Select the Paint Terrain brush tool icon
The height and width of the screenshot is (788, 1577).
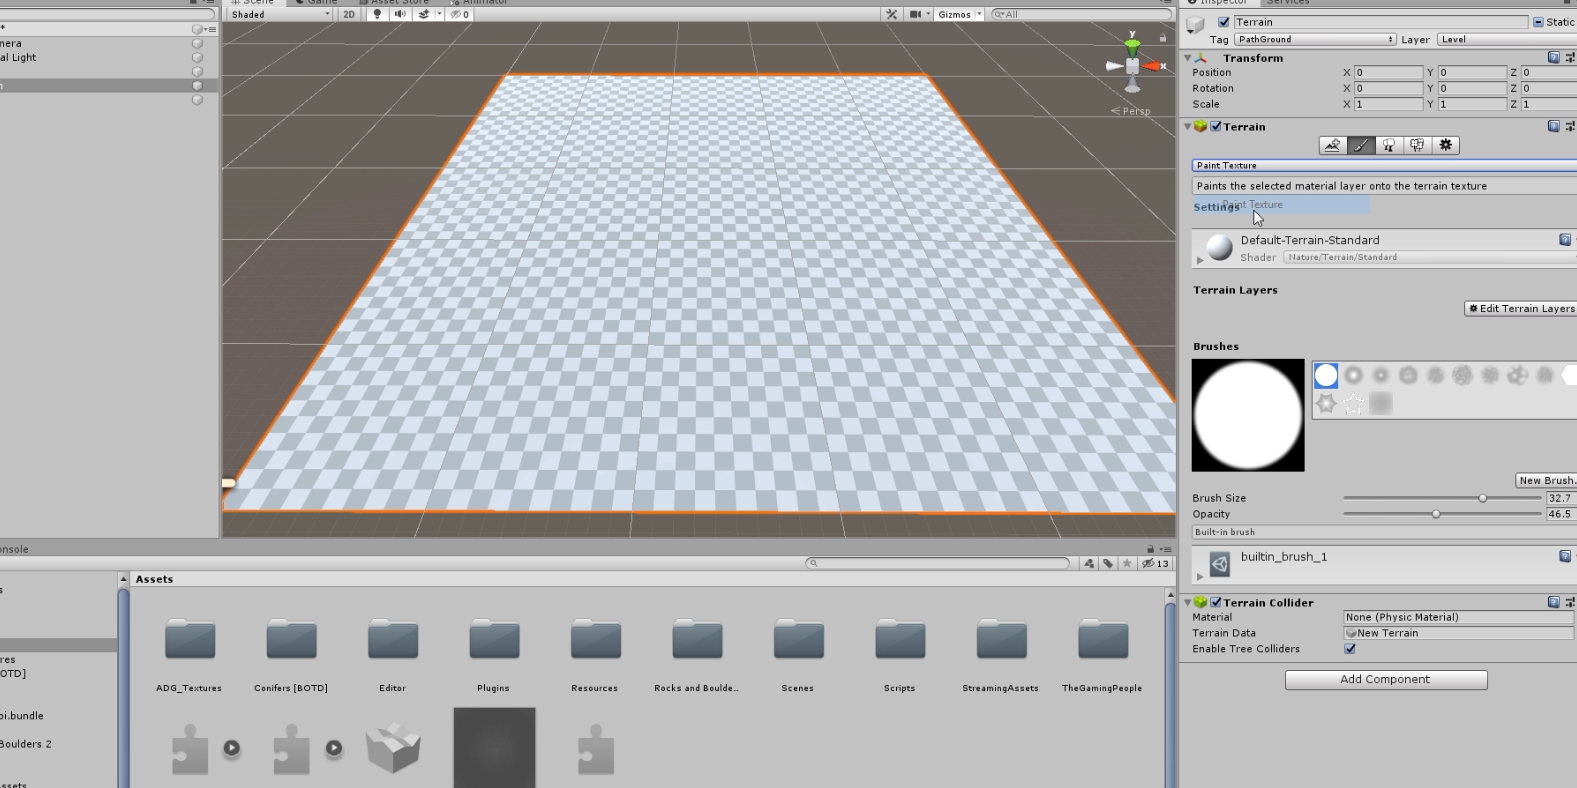click(x=1361, y=146)
